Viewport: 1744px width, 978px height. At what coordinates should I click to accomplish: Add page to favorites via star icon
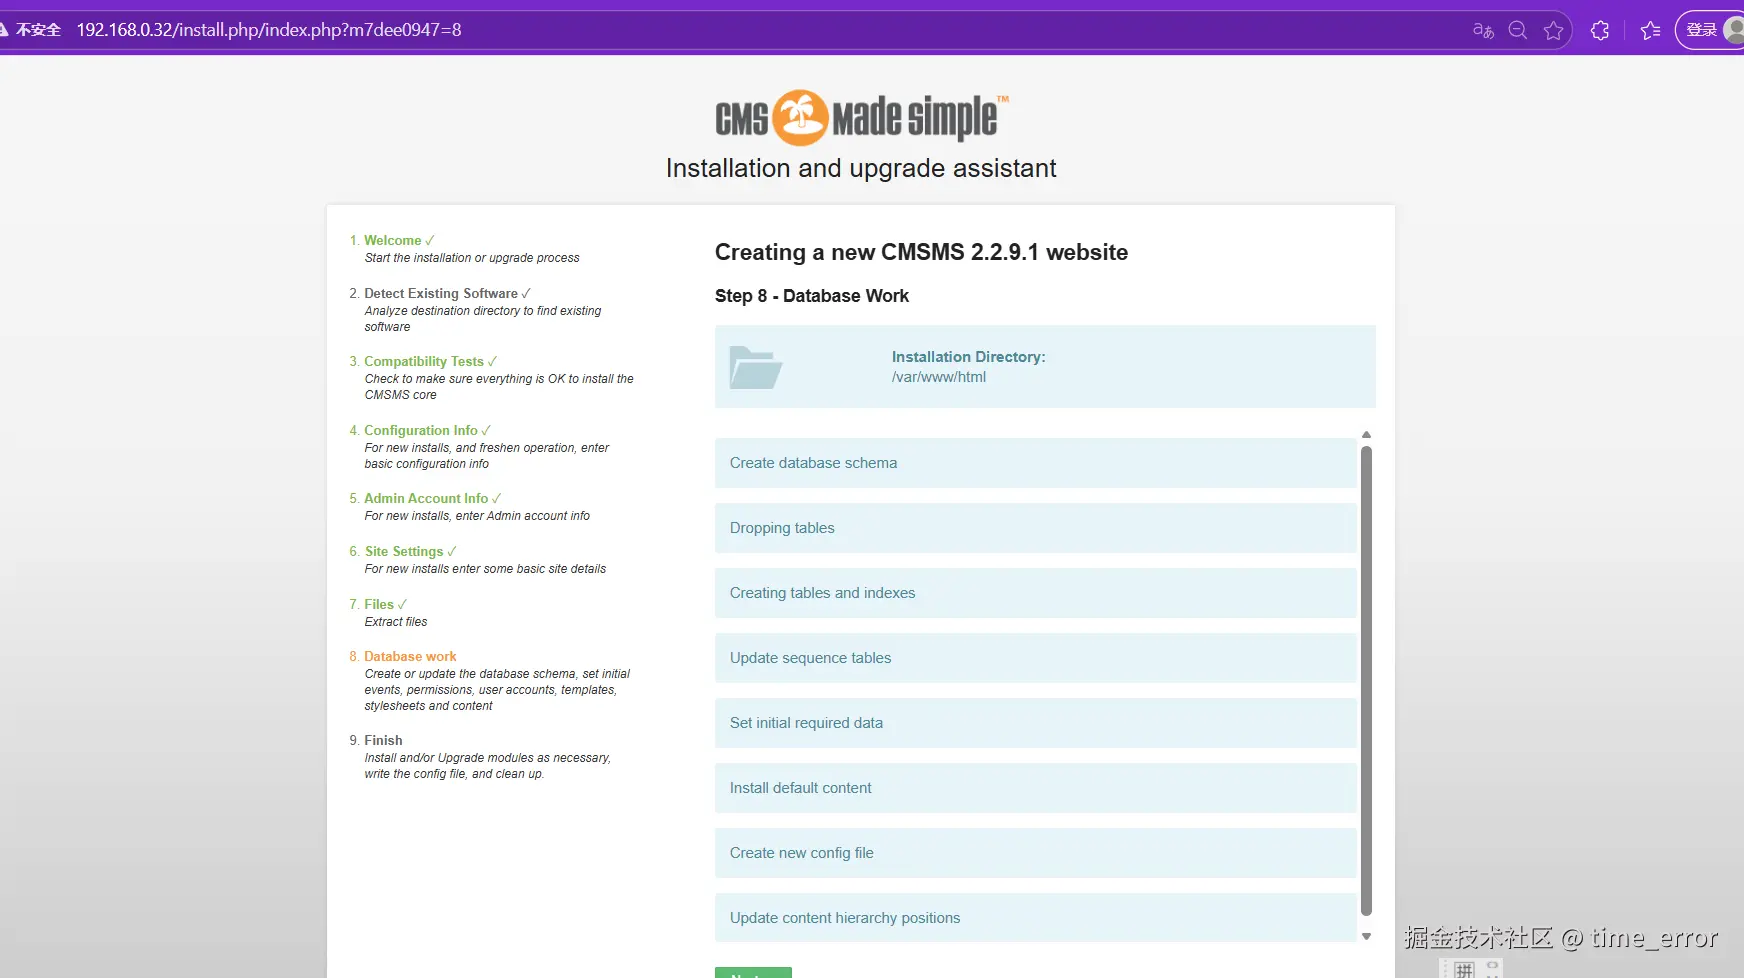(x=1554, y=30)
